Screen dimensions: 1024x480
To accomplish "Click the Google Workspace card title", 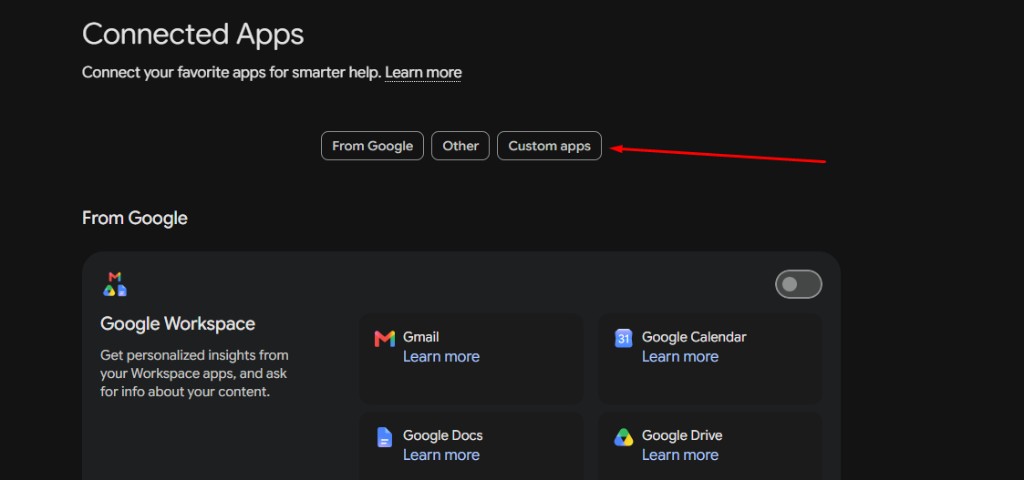I will point(178,324).
